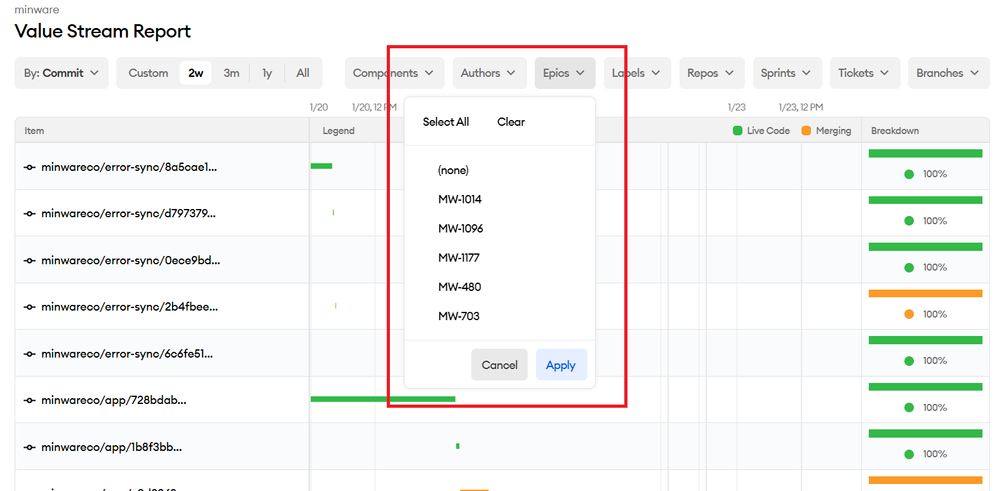
Task: Click commit icon for error-sync/6c6fe51
Action: (x=29, y=354)
